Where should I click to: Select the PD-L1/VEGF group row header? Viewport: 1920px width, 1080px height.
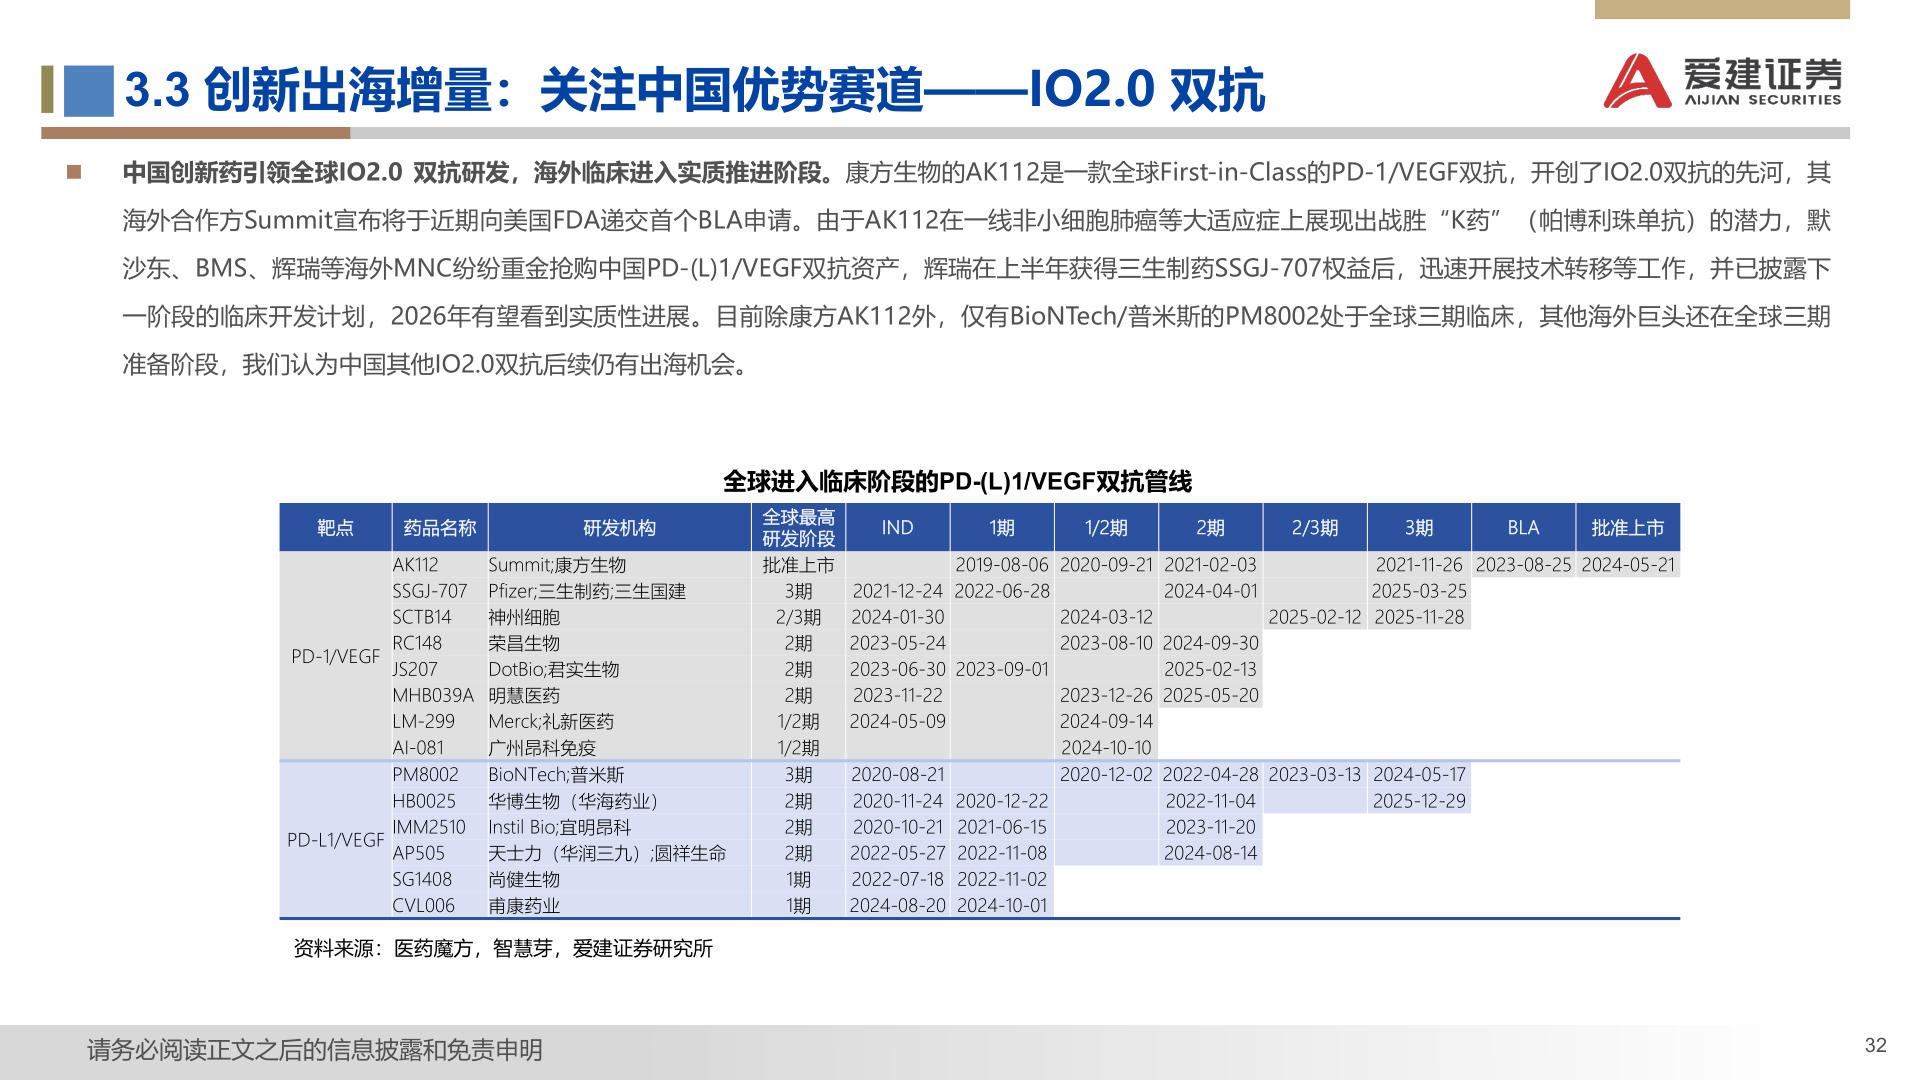[336, 841]
